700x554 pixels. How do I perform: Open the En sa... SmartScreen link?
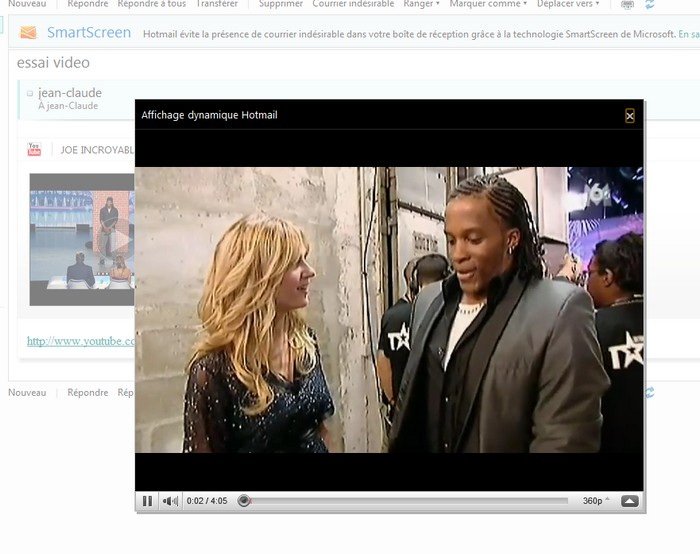[689, 34]
